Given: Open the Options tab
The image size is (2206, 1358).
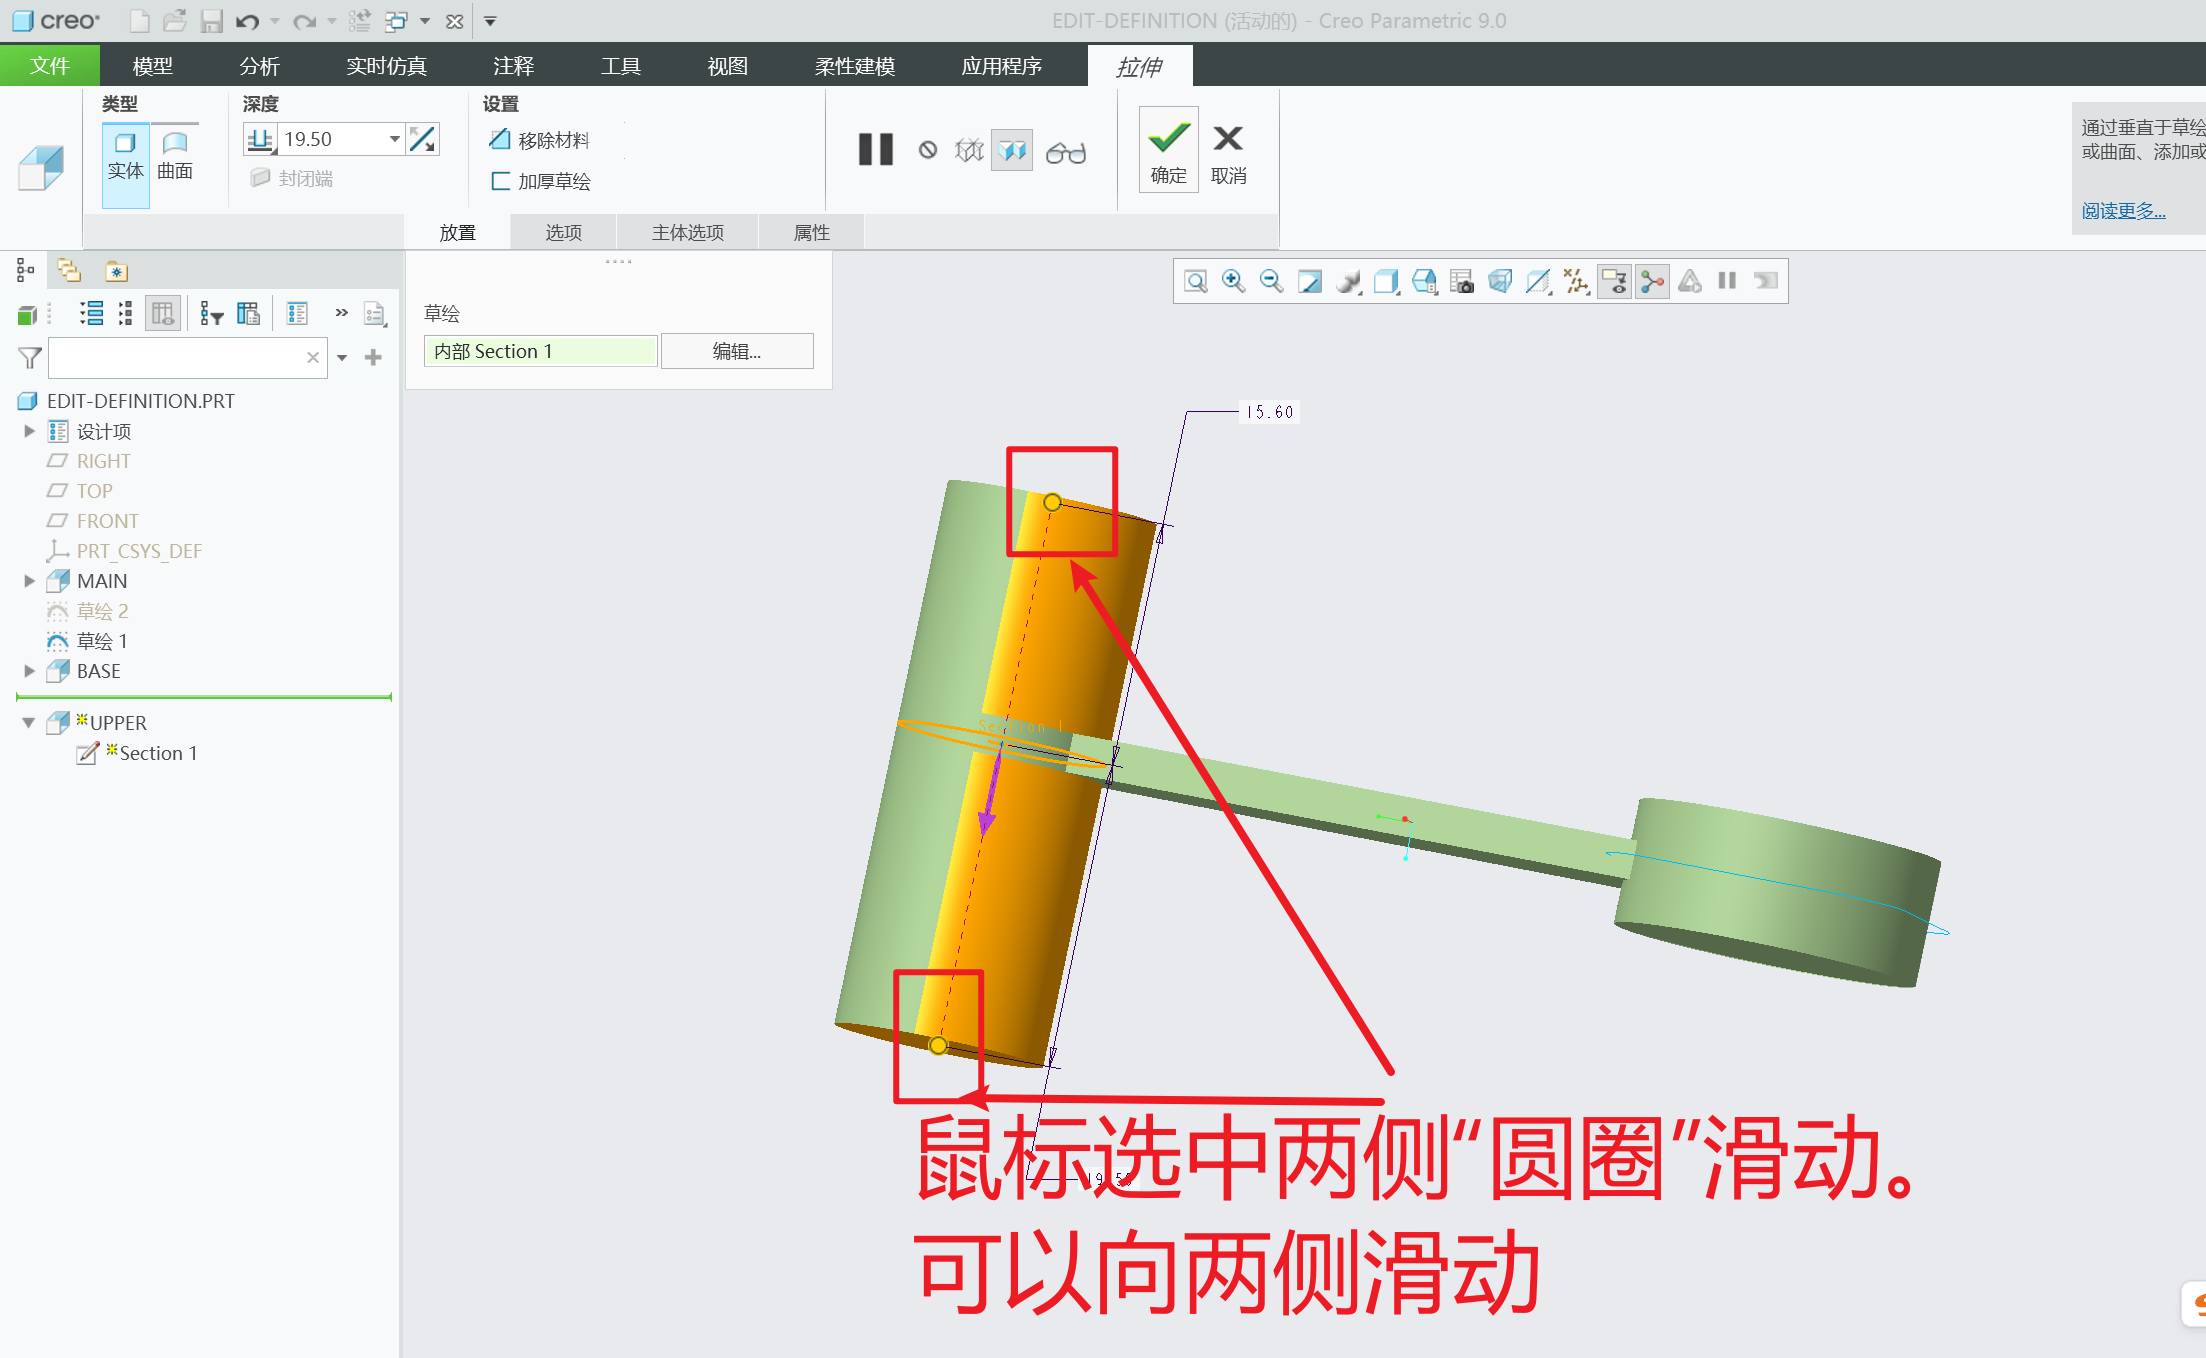Looking at the screenshot, I should click(563, 232).
